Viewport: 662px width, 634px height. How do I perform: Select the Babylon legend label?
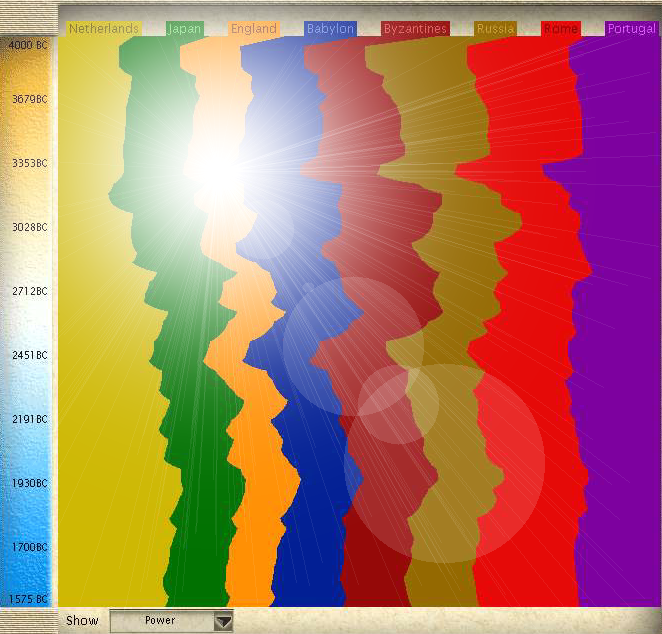coord(330,29)
